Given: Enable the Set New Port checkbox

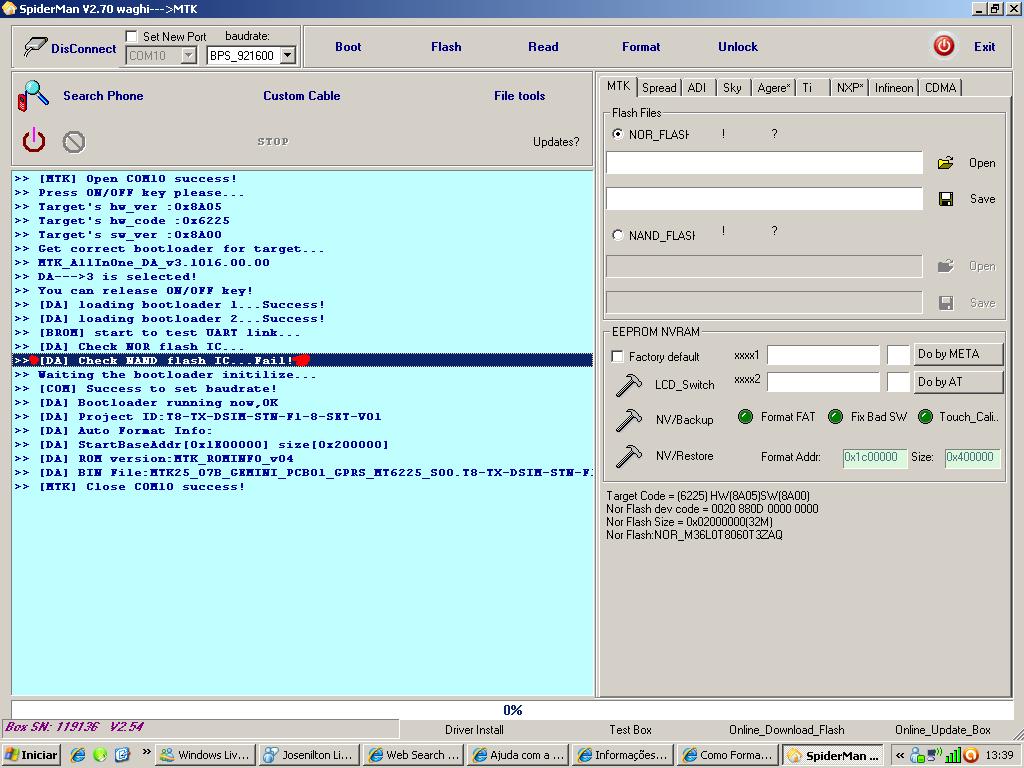Looking at the screenshot, I should [x=132, y=37].
